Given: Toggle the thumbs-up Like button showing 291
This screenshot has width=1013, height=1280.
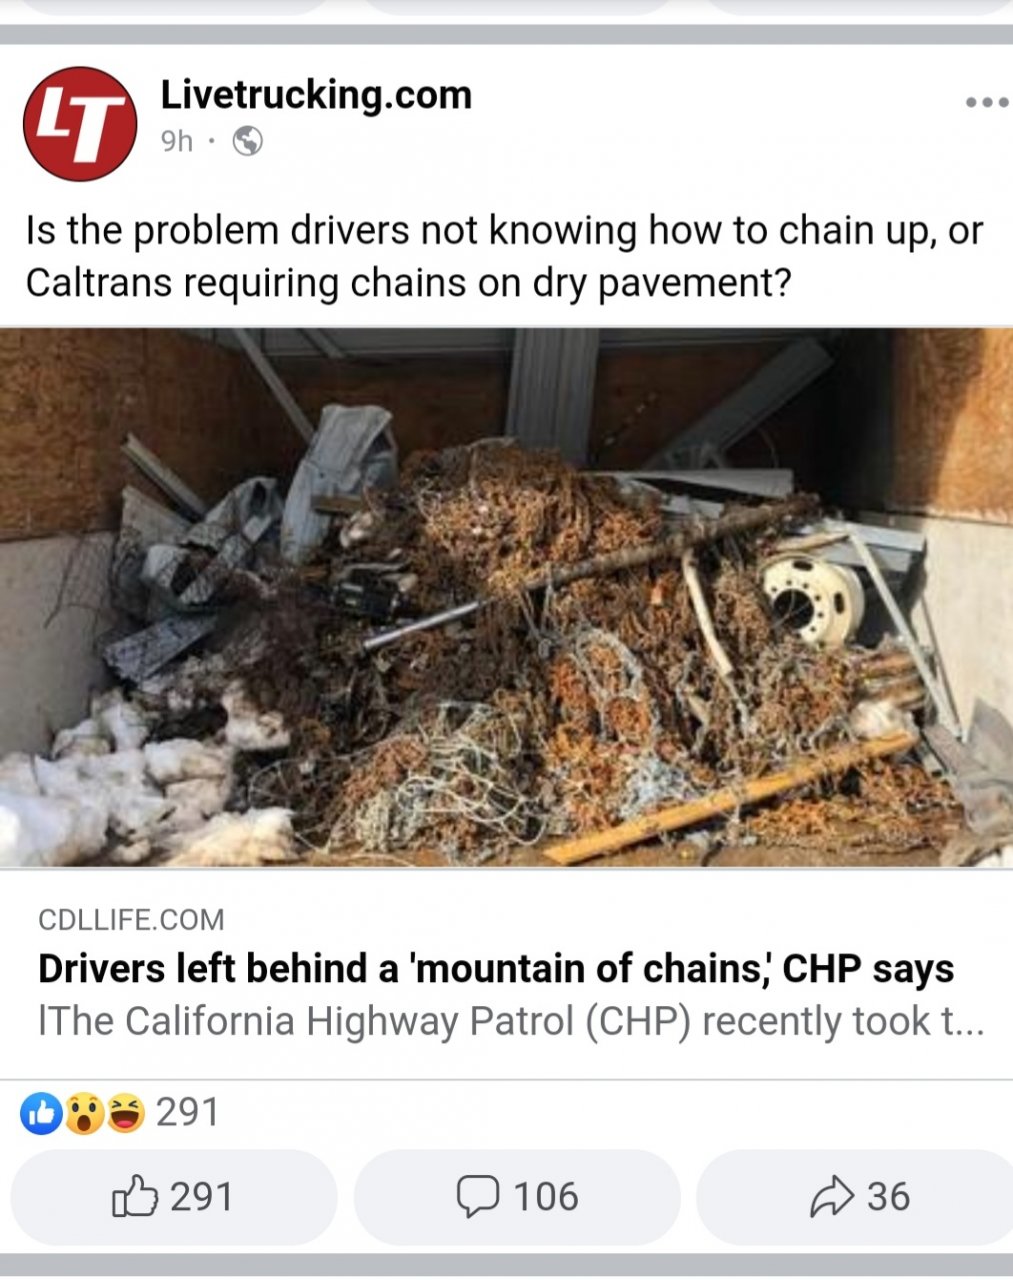Looking at the screenshot, I should [x=174, y=1197].
